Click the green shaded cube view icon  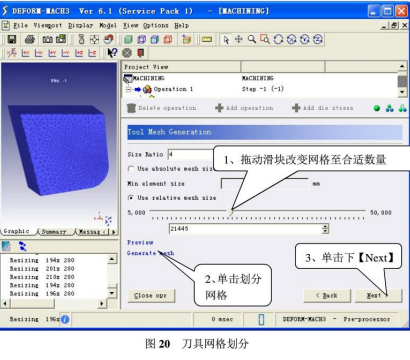point(128,40)
